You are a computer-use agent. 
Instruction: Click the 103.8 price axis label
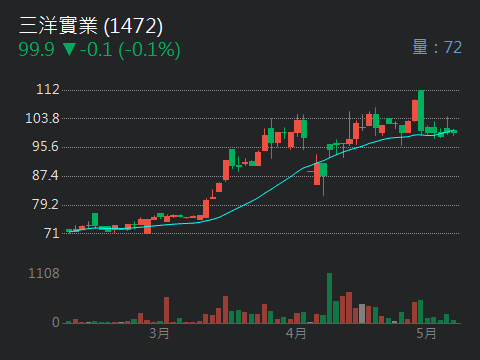(42, 118)
